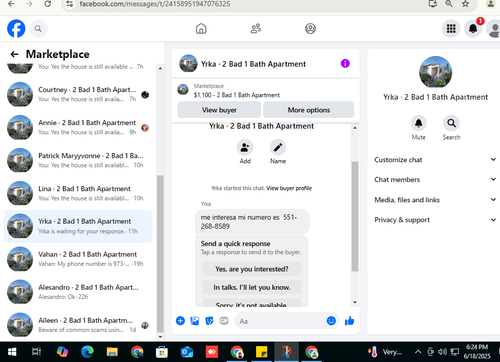Attach a photo using the image icon
Screen dimensions: 500x362
coord(195,321)
